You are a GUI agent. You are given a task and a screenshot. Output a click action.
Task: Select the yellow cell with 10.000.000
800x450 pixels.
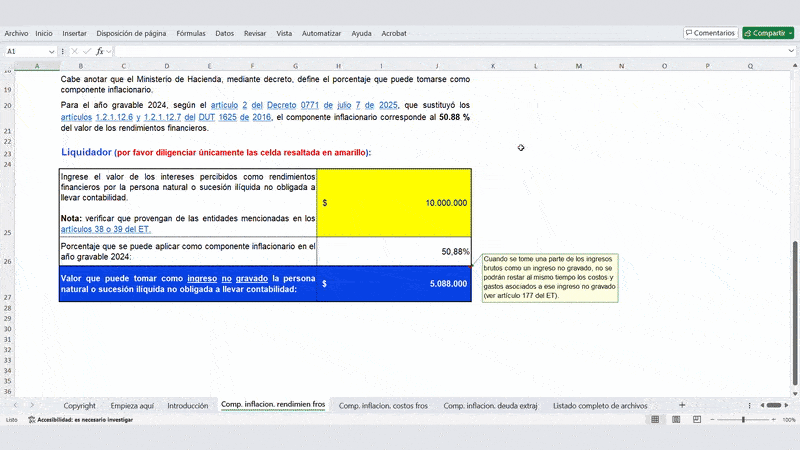point(393,202)
